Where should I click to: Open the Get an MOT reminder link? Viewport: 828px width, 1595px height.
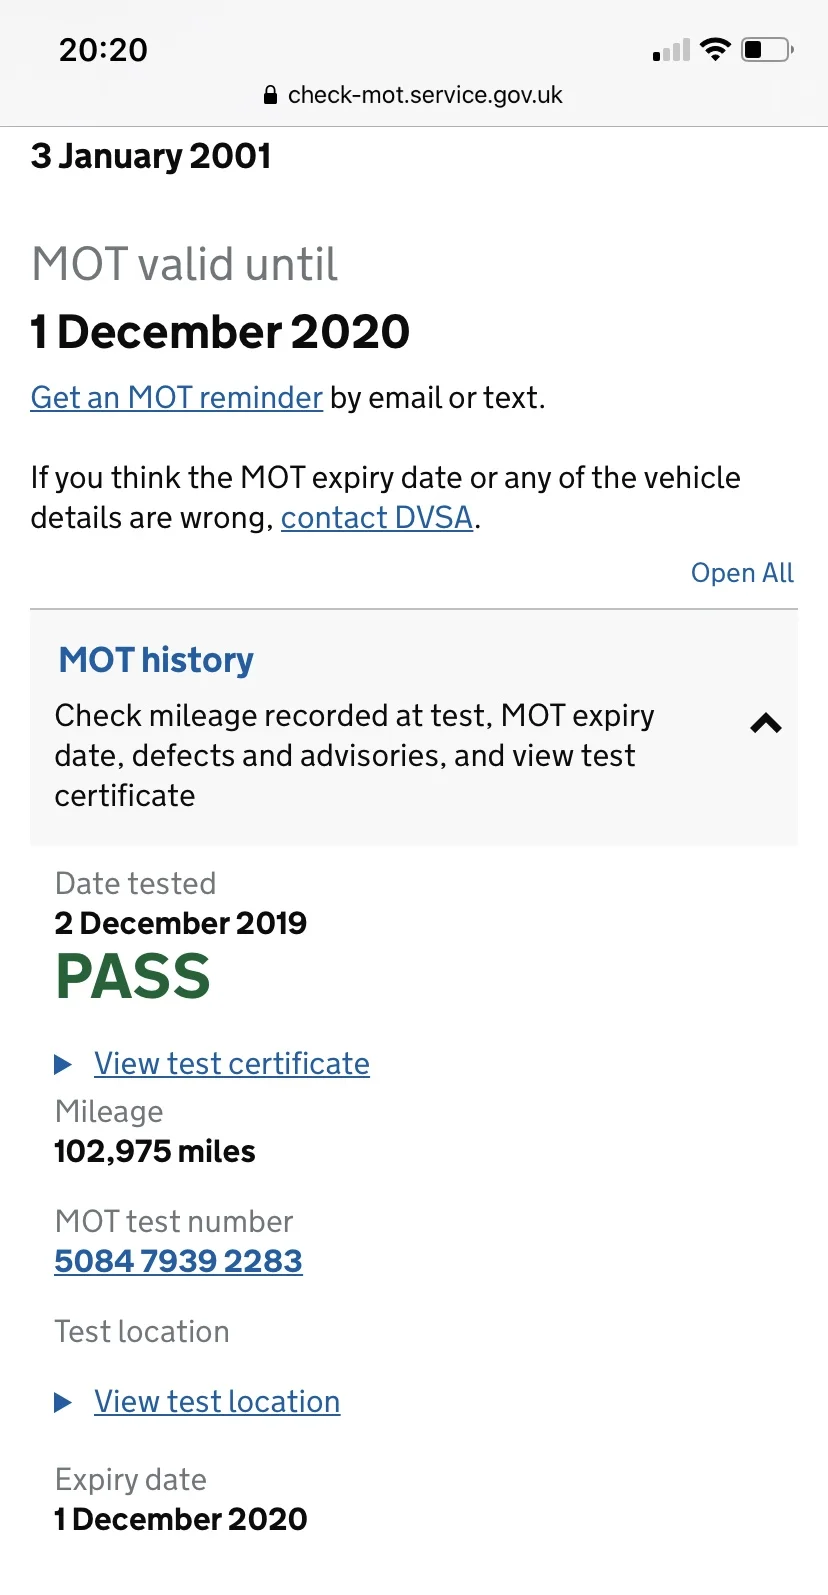177,397
